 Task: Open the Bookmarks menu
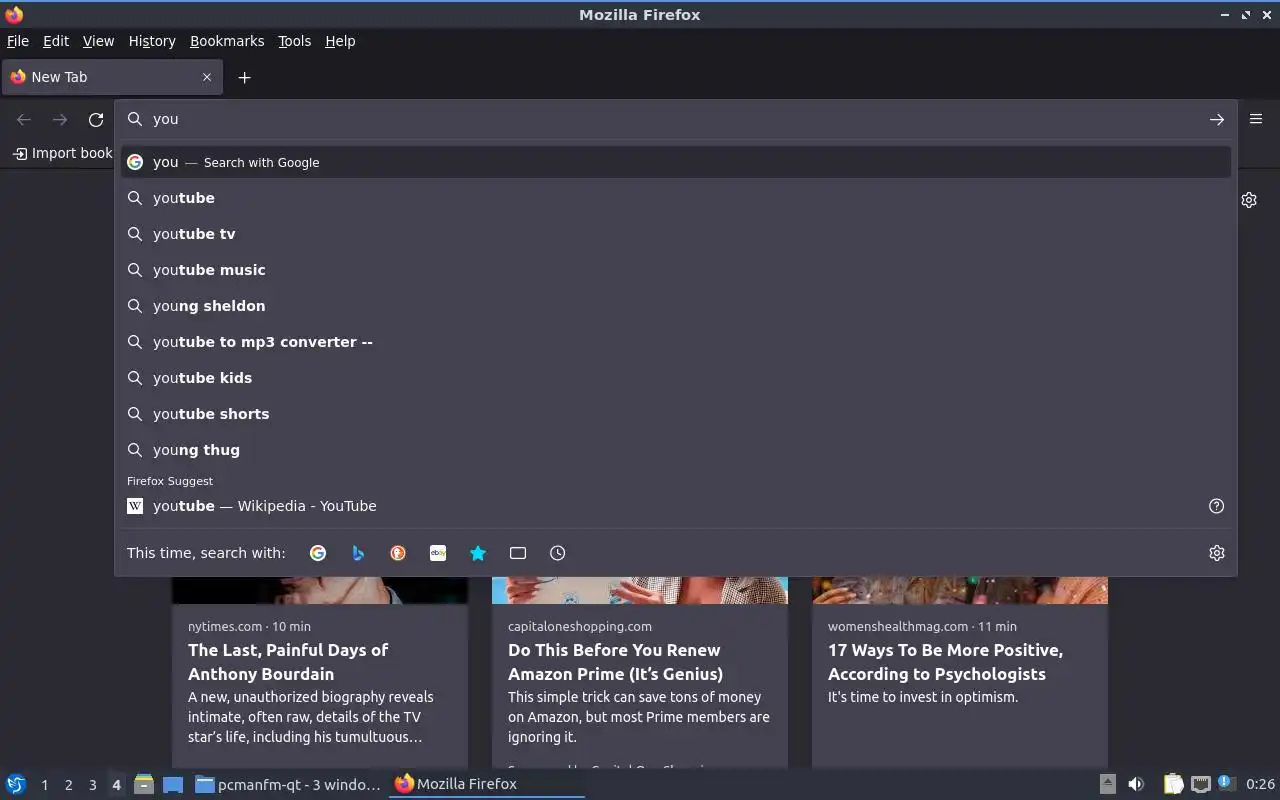click(x=227, y=41)
